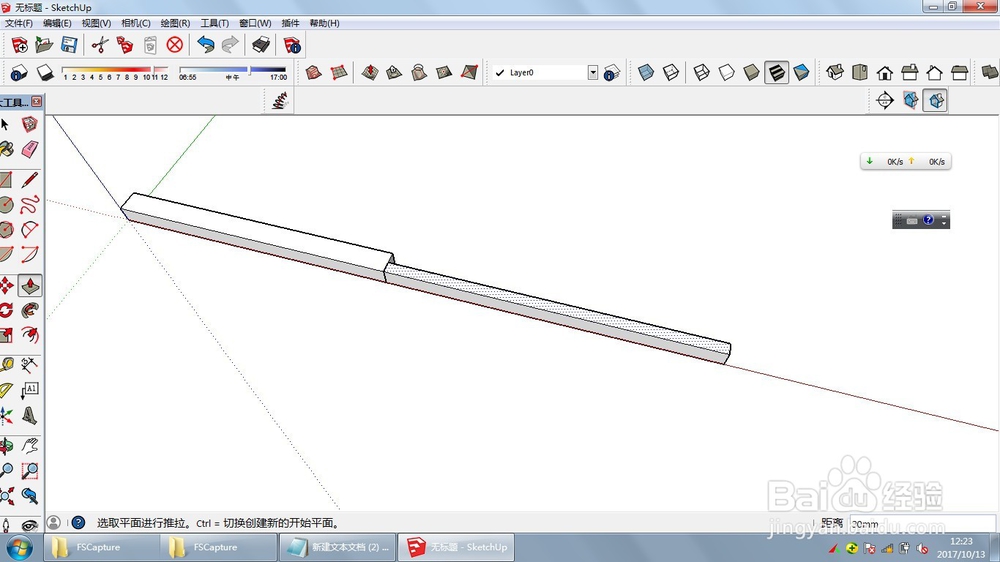Switch to Monochrome face style

point(801,73)
